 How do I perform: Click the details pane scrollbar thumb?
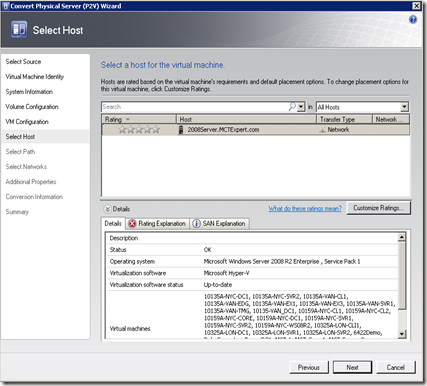[402, 276]
